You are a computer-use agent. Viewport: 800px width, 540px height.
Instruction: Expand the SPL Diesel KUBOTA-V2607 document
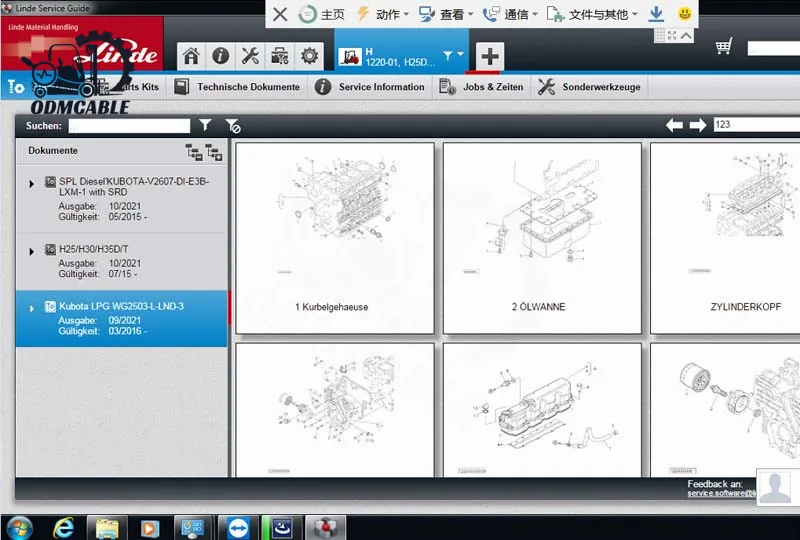[x=32, y=183]
